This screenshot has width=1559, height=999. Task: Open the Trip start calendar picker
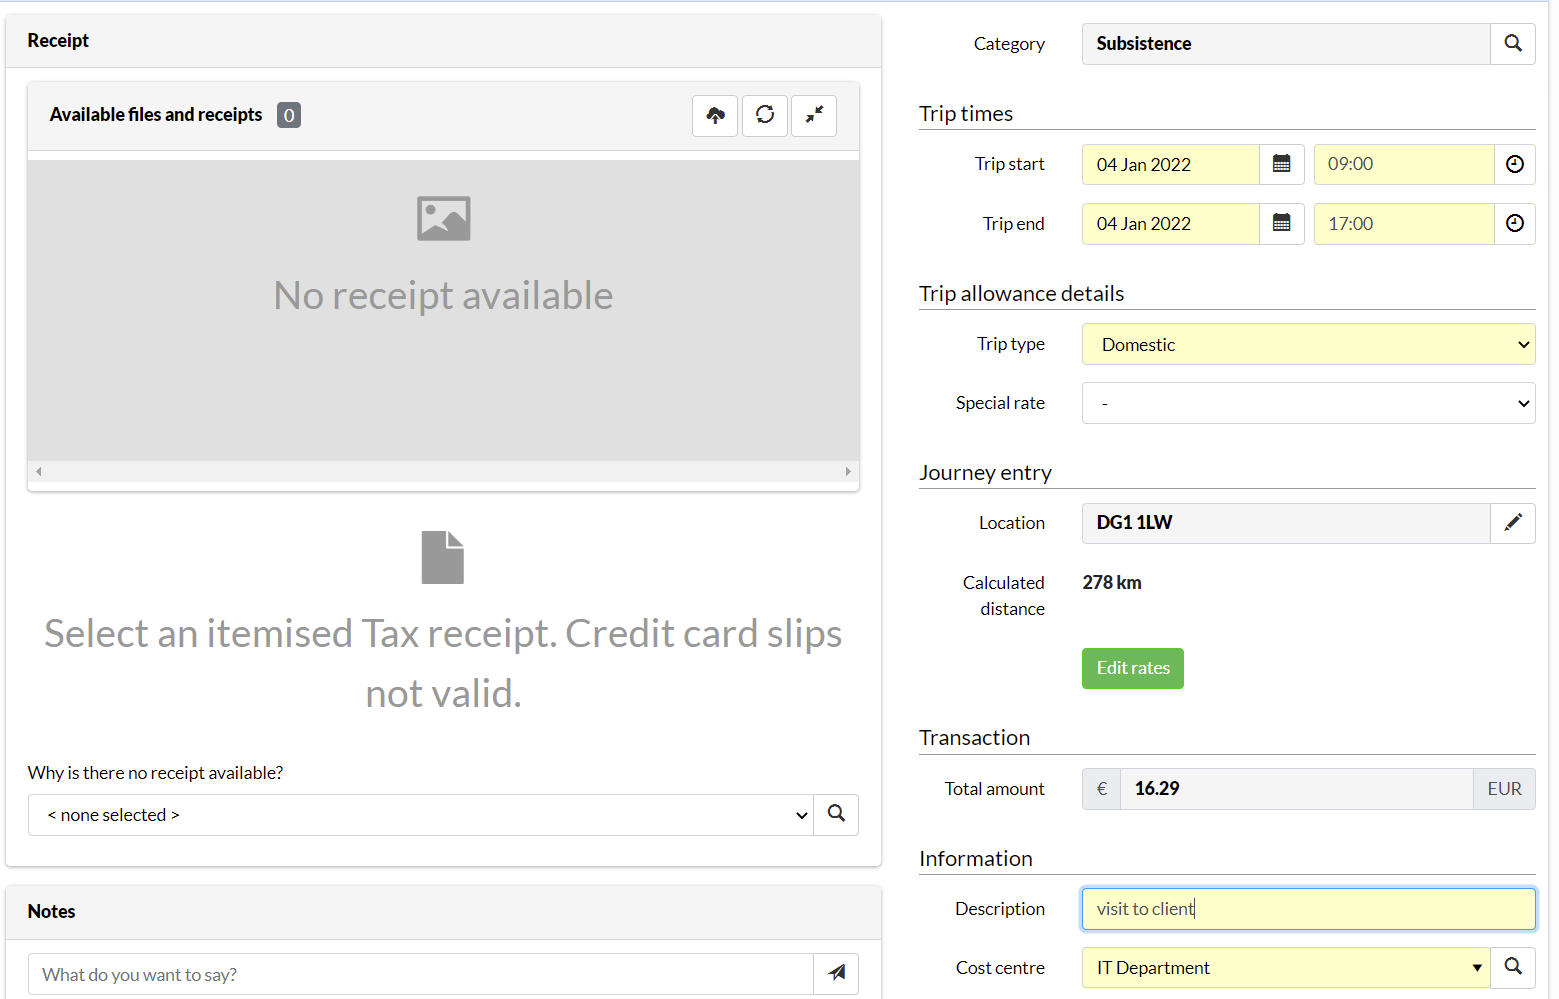pyautogui.click(x=1281, y=164)
